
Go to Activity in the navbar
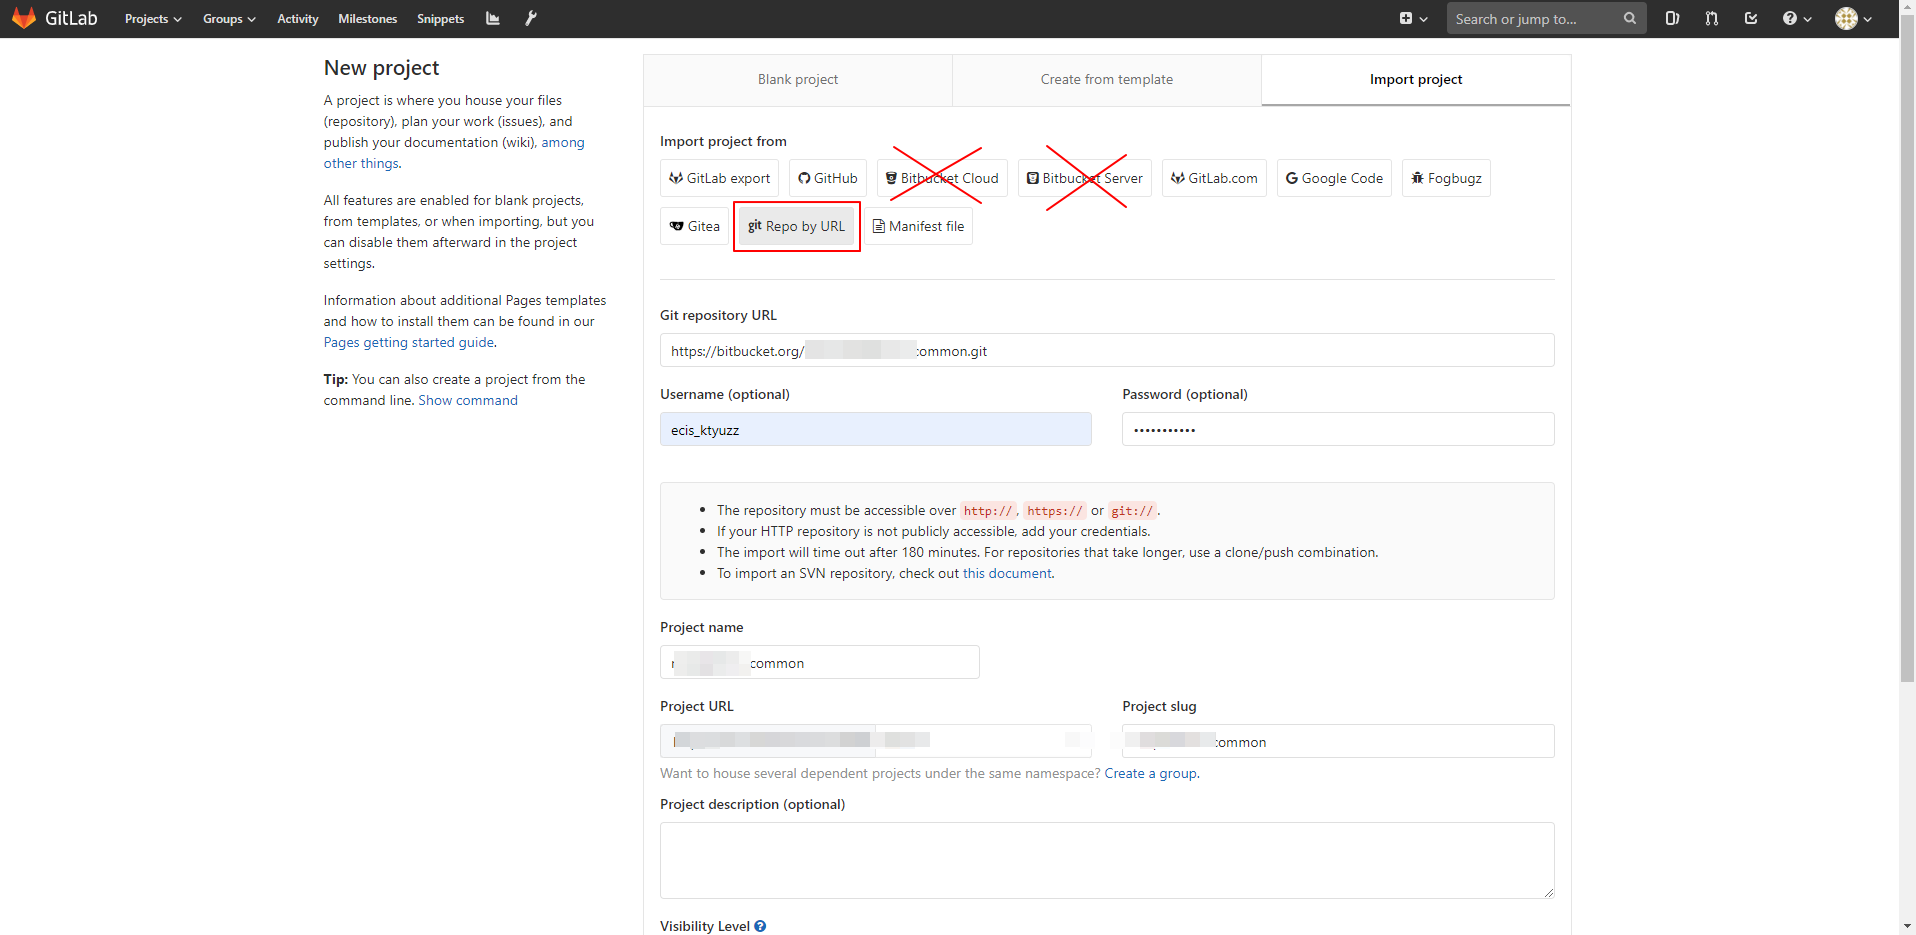(x=298, y=19)
